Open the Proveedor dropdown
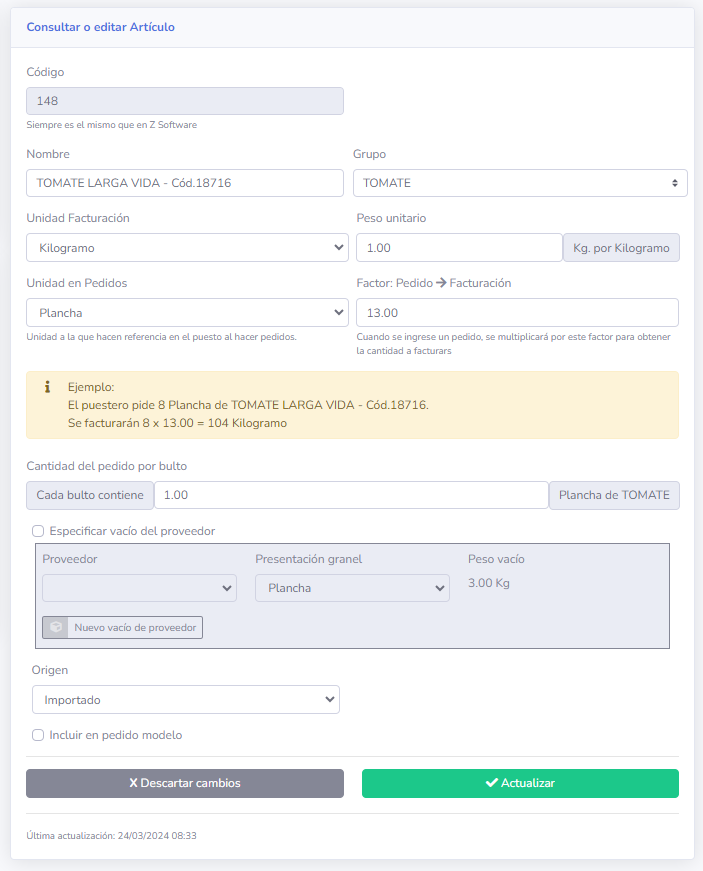Viewport: 703px width, 871px height. click(x=139, y=588)
